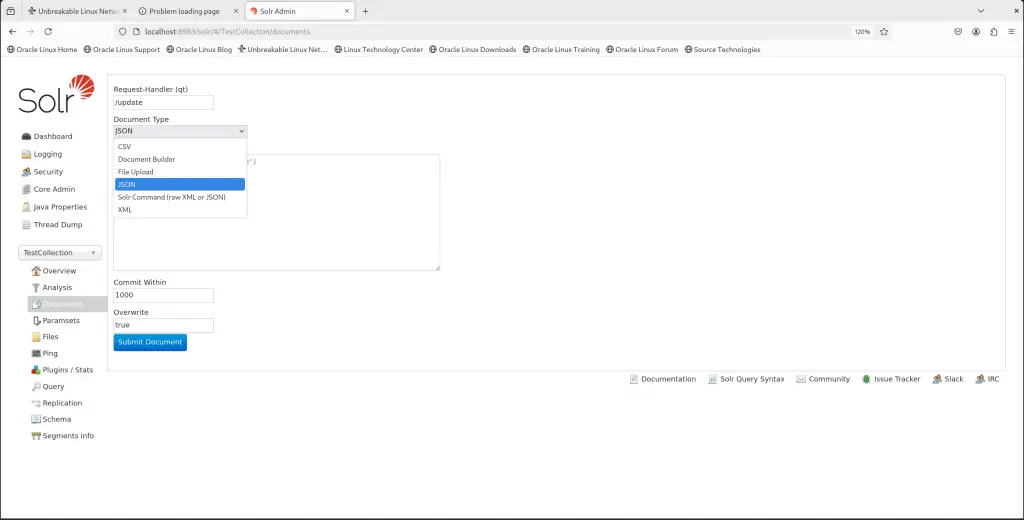
Task: Expand the TestCollection collection selector
Action: [x=59, y=253]
